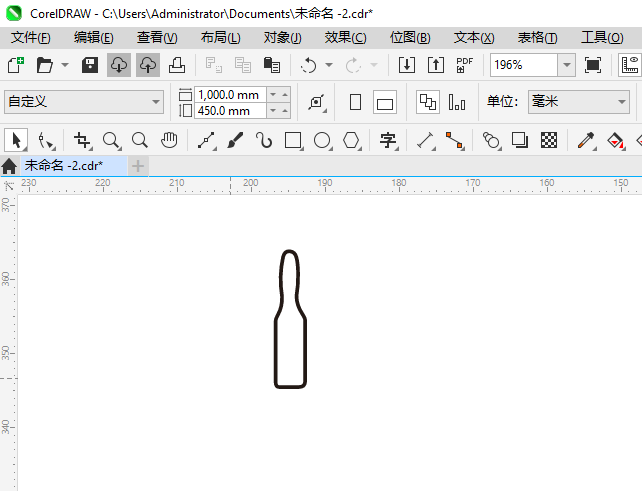Select the Zoom tool
The height and width of the screenshot is (491, 642).
[111, 140]
